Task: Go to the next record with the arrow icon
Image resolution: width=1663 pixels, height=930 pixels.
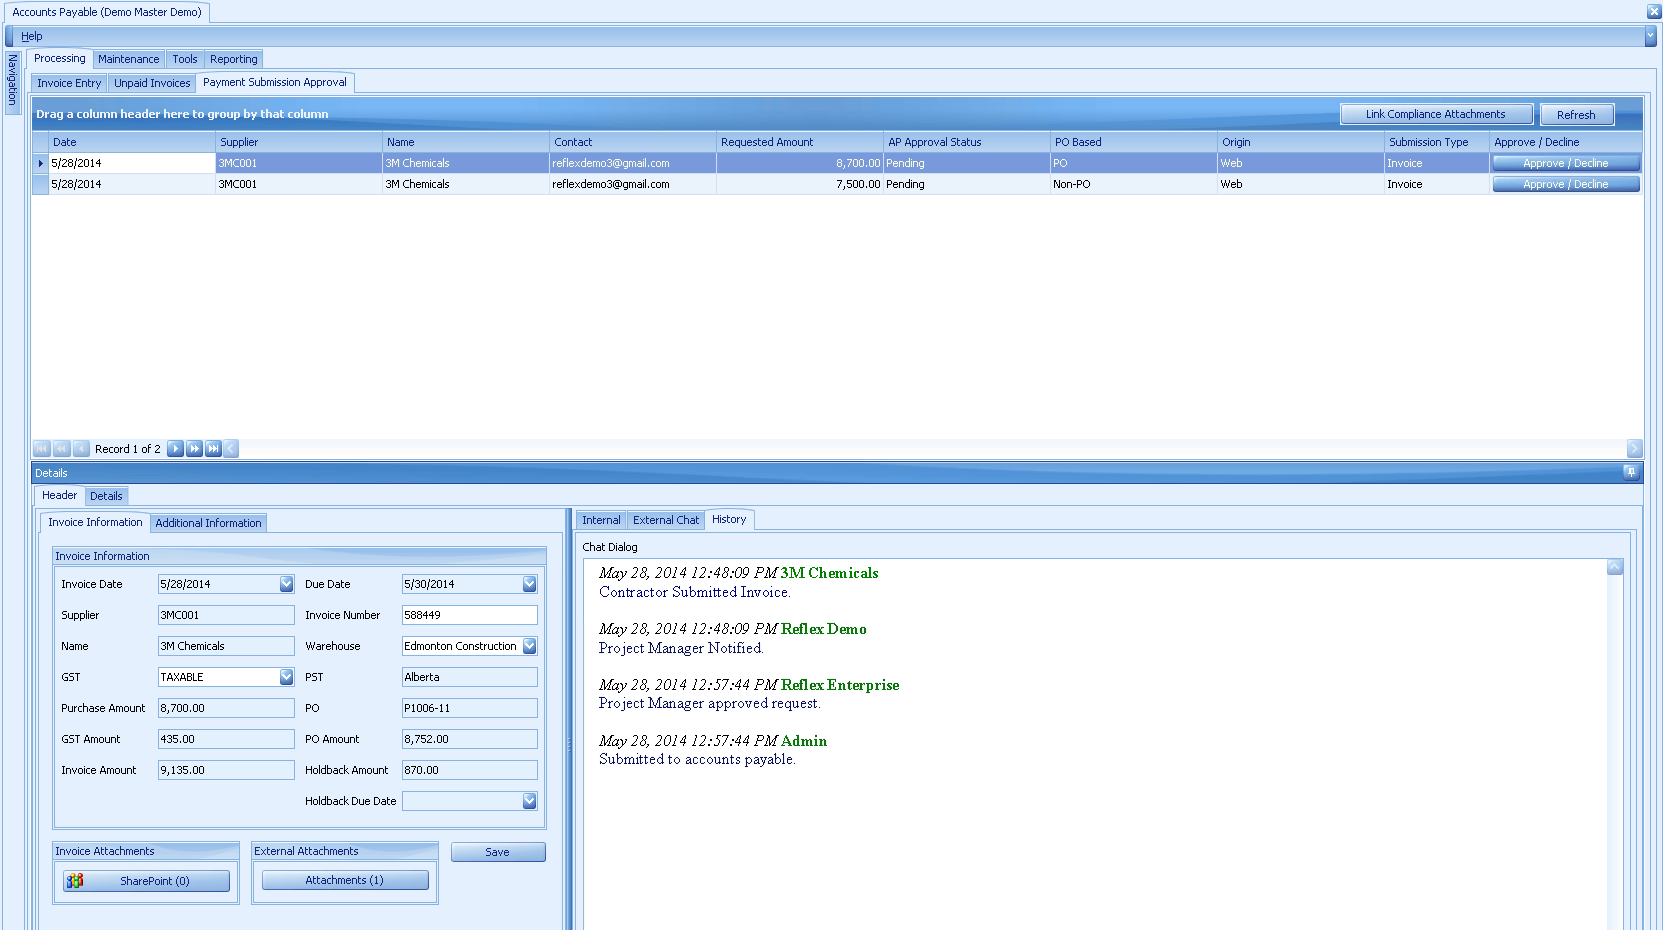Action: point(175,448)
